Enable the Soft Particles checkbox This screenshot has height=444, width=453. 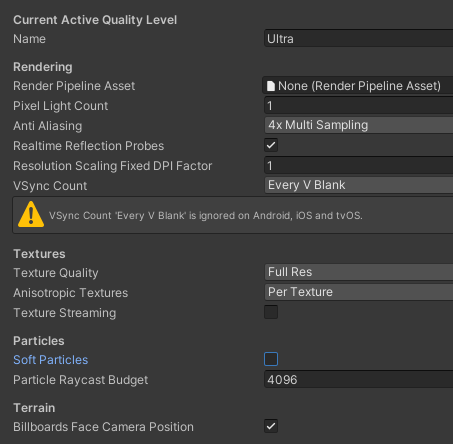271,359
